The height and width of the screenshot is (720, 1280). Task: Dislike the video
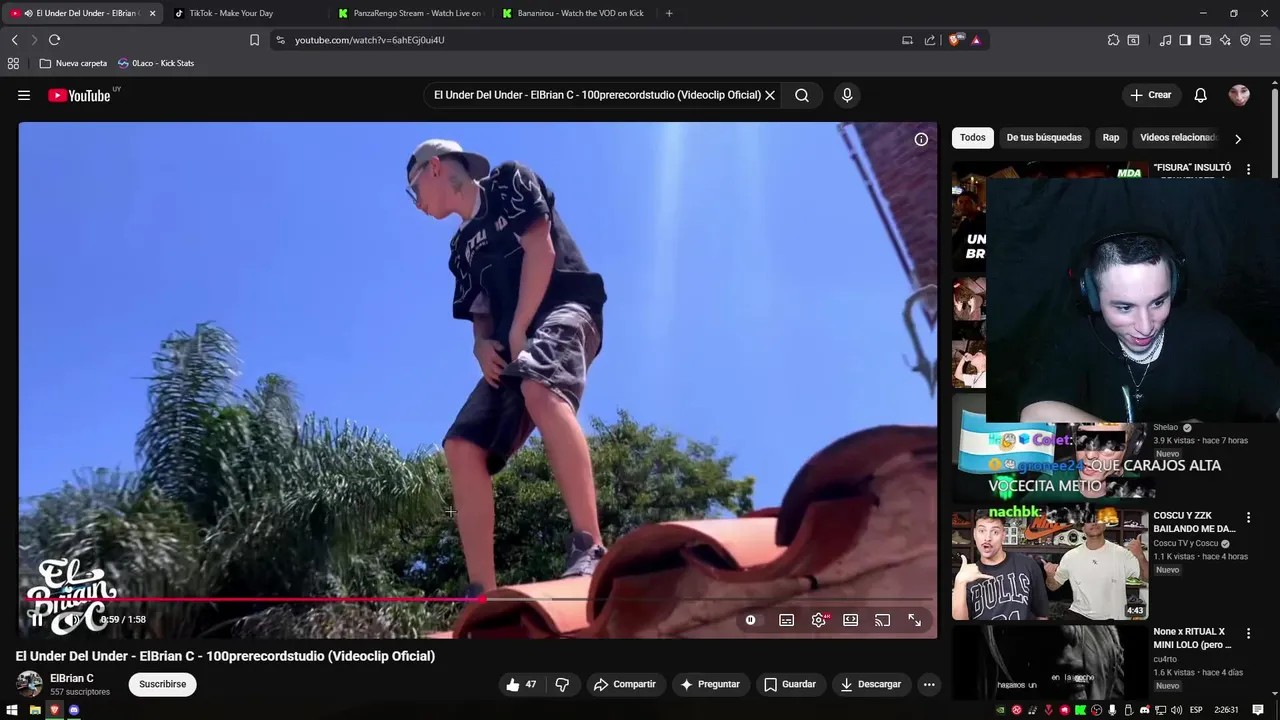tap(562, 684)
